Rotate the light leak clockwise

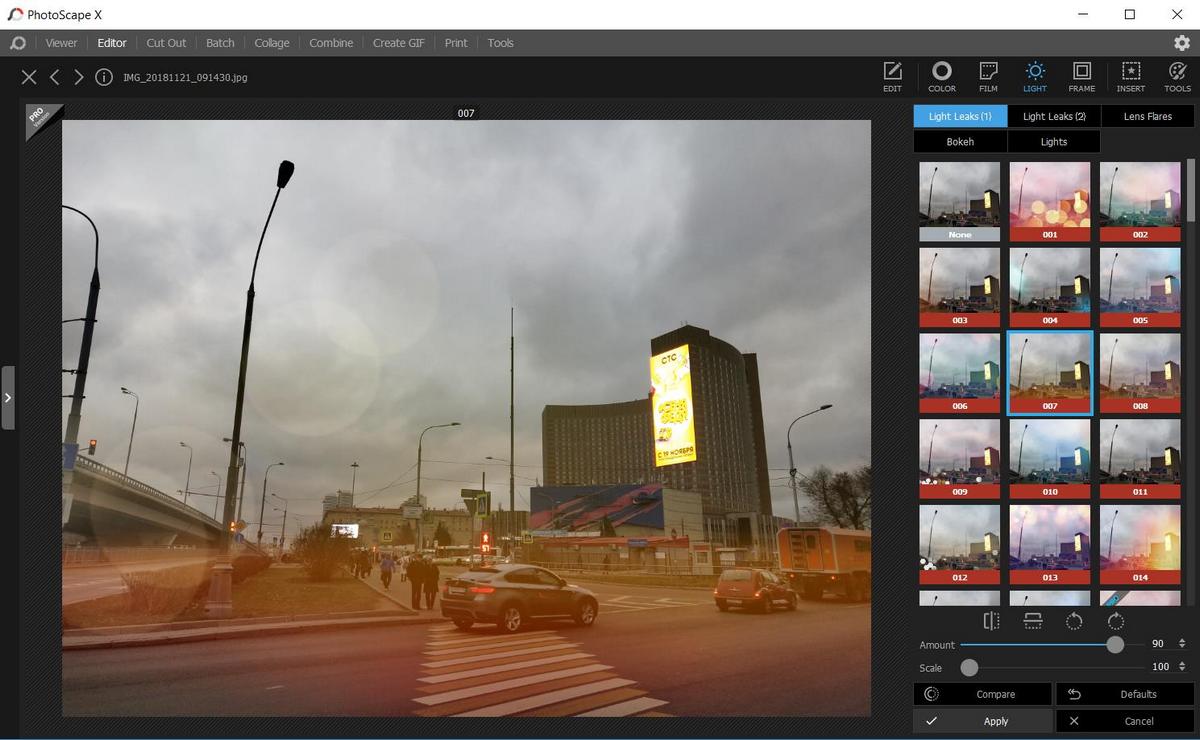click(x=1116, y=621)
